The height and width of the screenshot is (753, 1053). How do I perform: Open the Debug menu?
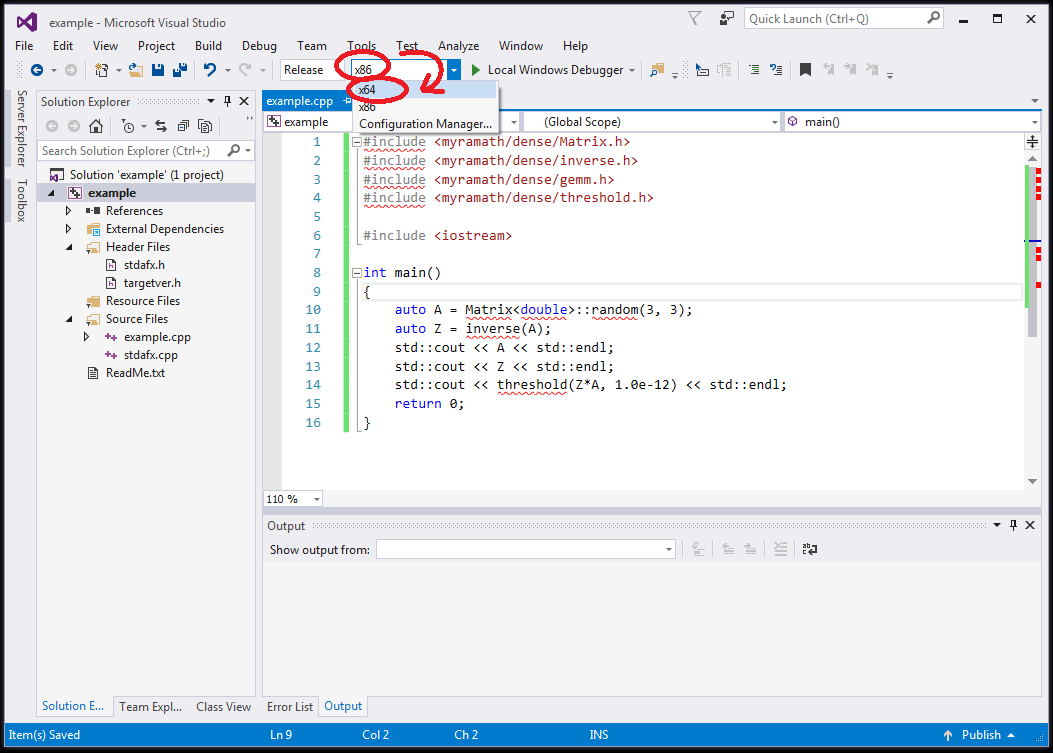point(259,46)
